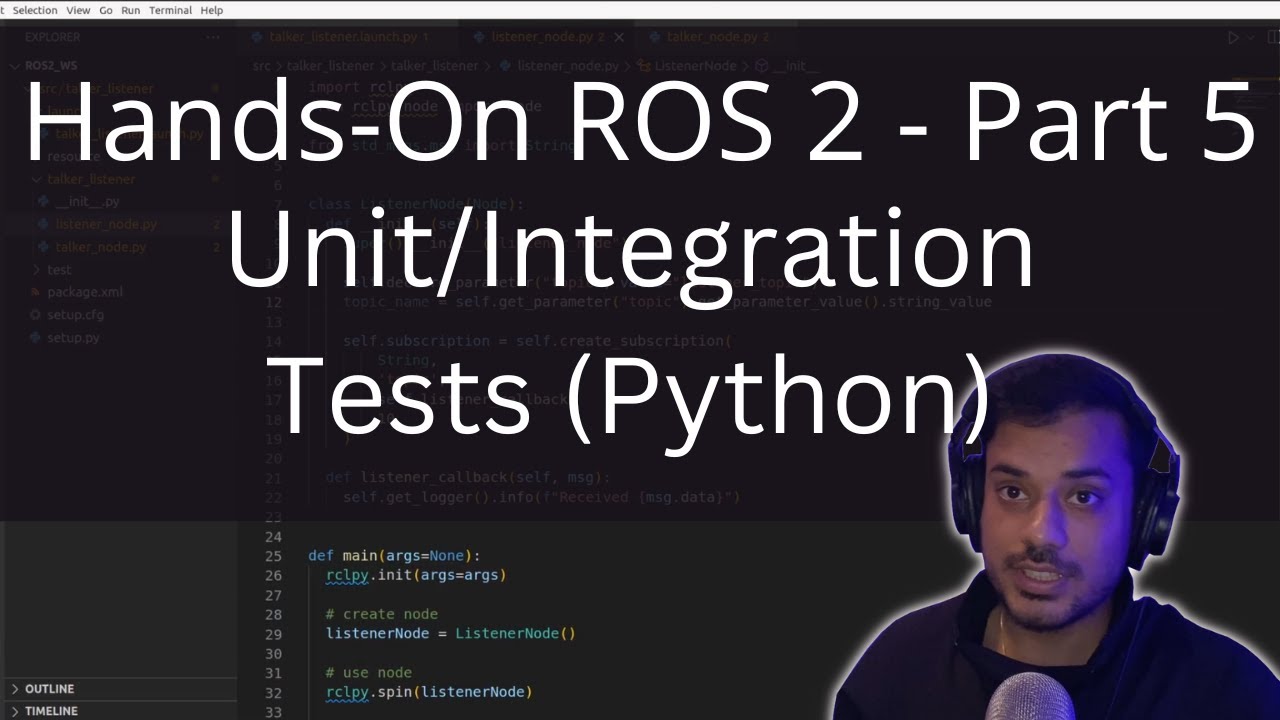Select talker_node.py in the Explorer

(x=101, y=247)
